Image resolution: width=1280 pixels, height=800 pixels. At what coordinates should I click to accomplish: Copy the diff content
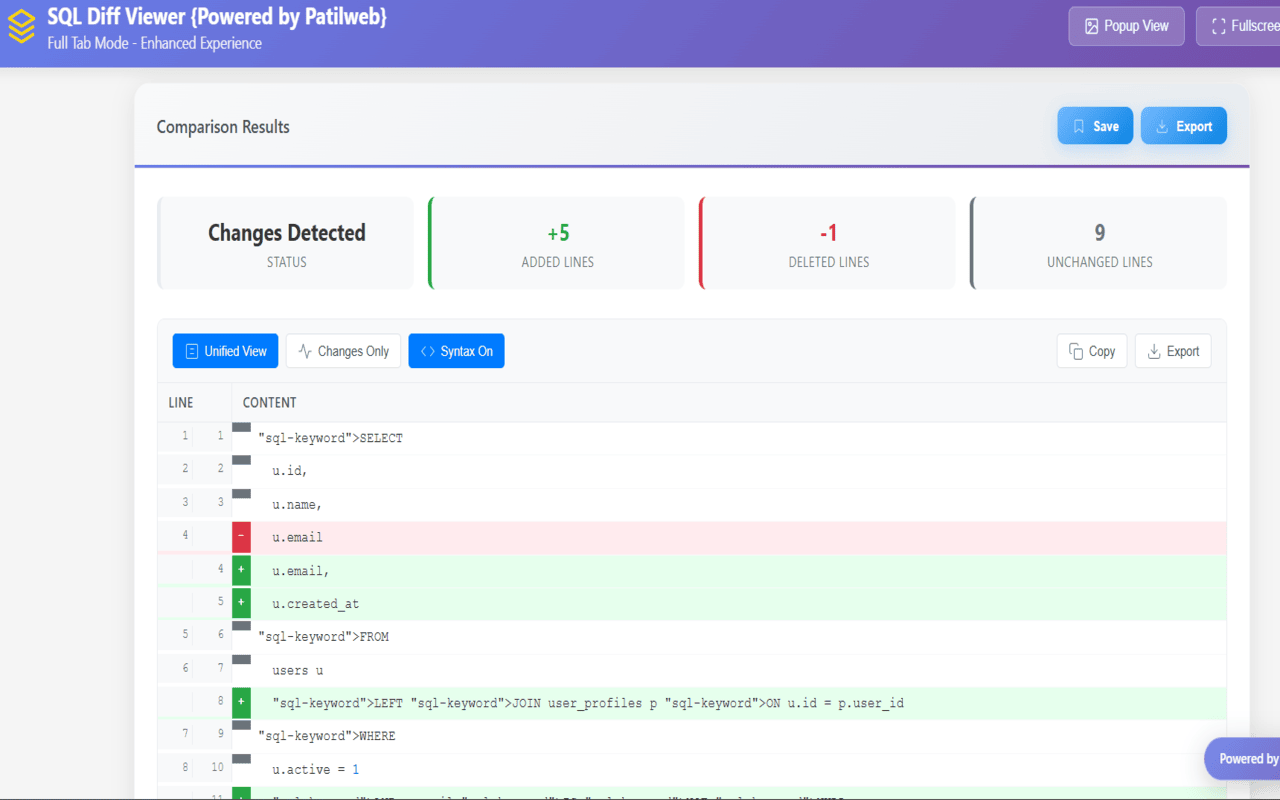(x=1092, y=351)
